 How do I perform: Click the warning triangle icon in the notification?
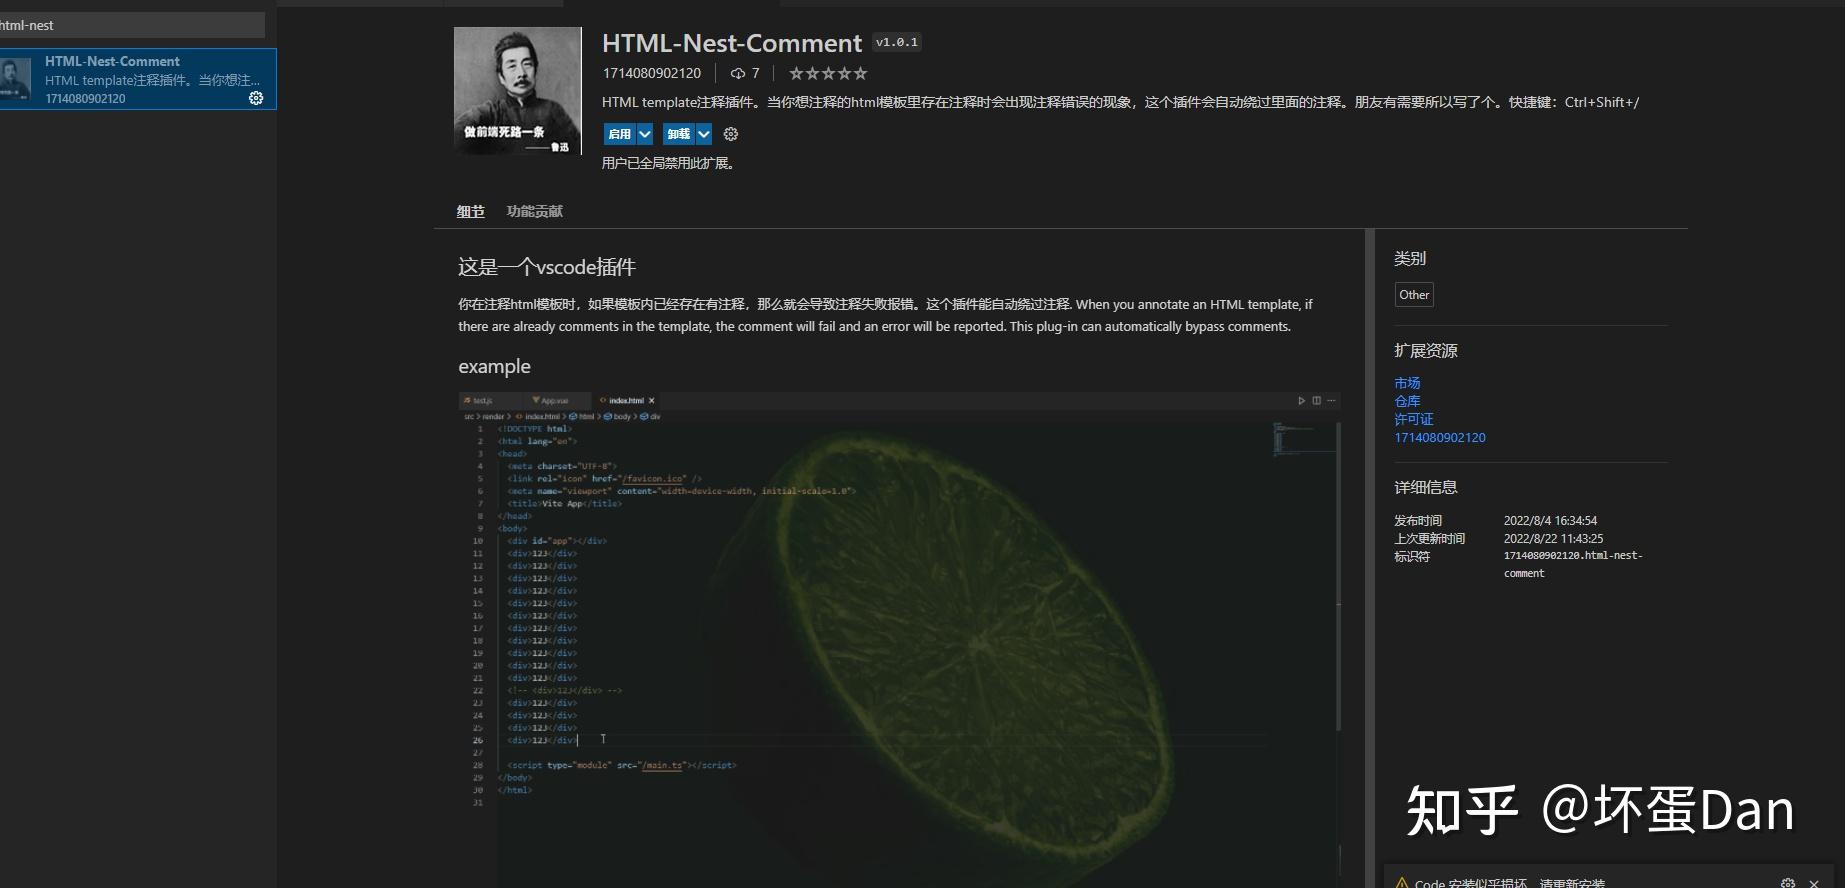point(1402,883)
